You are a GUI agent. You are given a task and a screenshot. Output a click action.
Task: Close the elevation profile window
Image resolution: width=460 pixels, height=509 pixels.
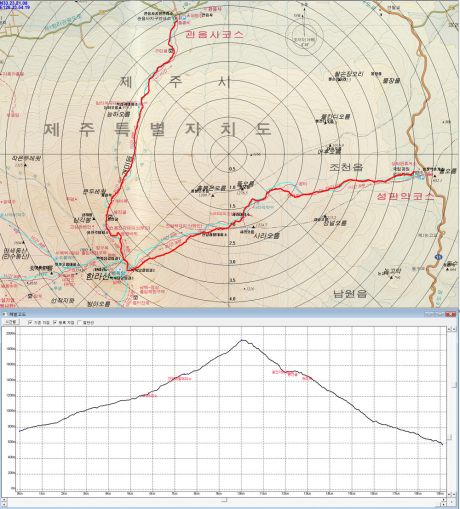pos(451,314)
